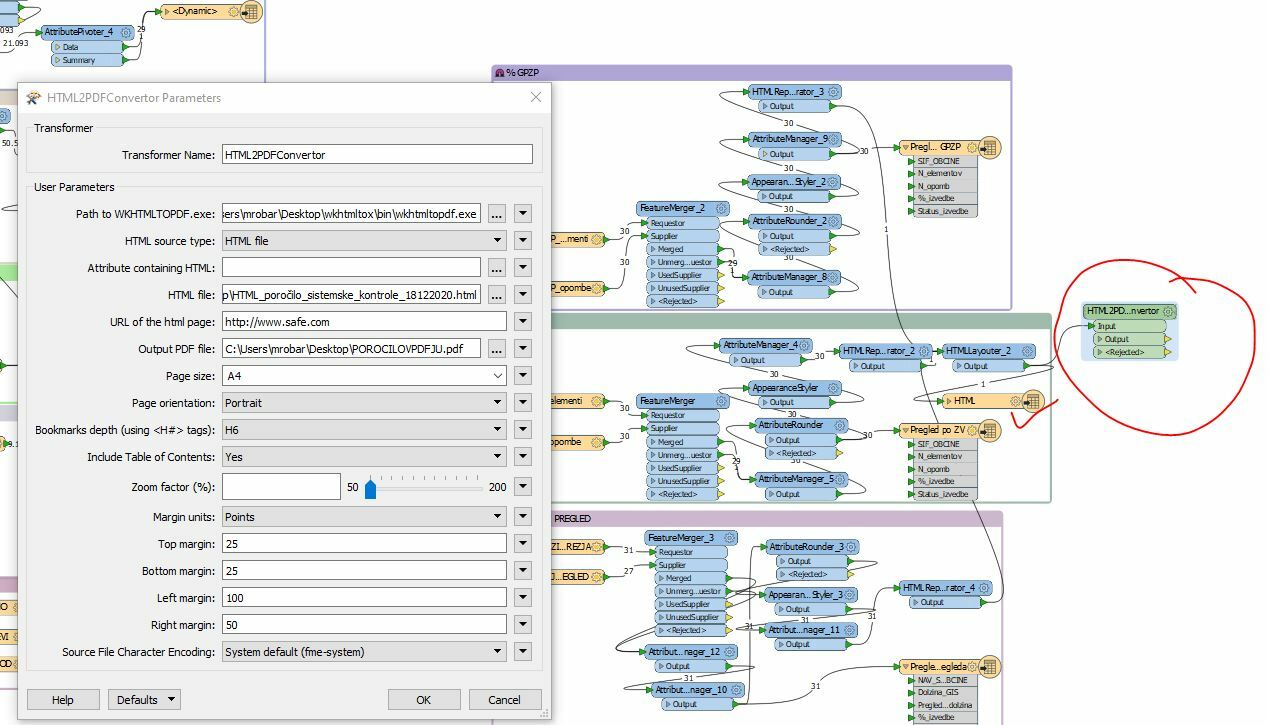The width and height of the screenshot is (1268, 725).
Task: Expand the HTML writer feature type
Action: pos(947,401)
